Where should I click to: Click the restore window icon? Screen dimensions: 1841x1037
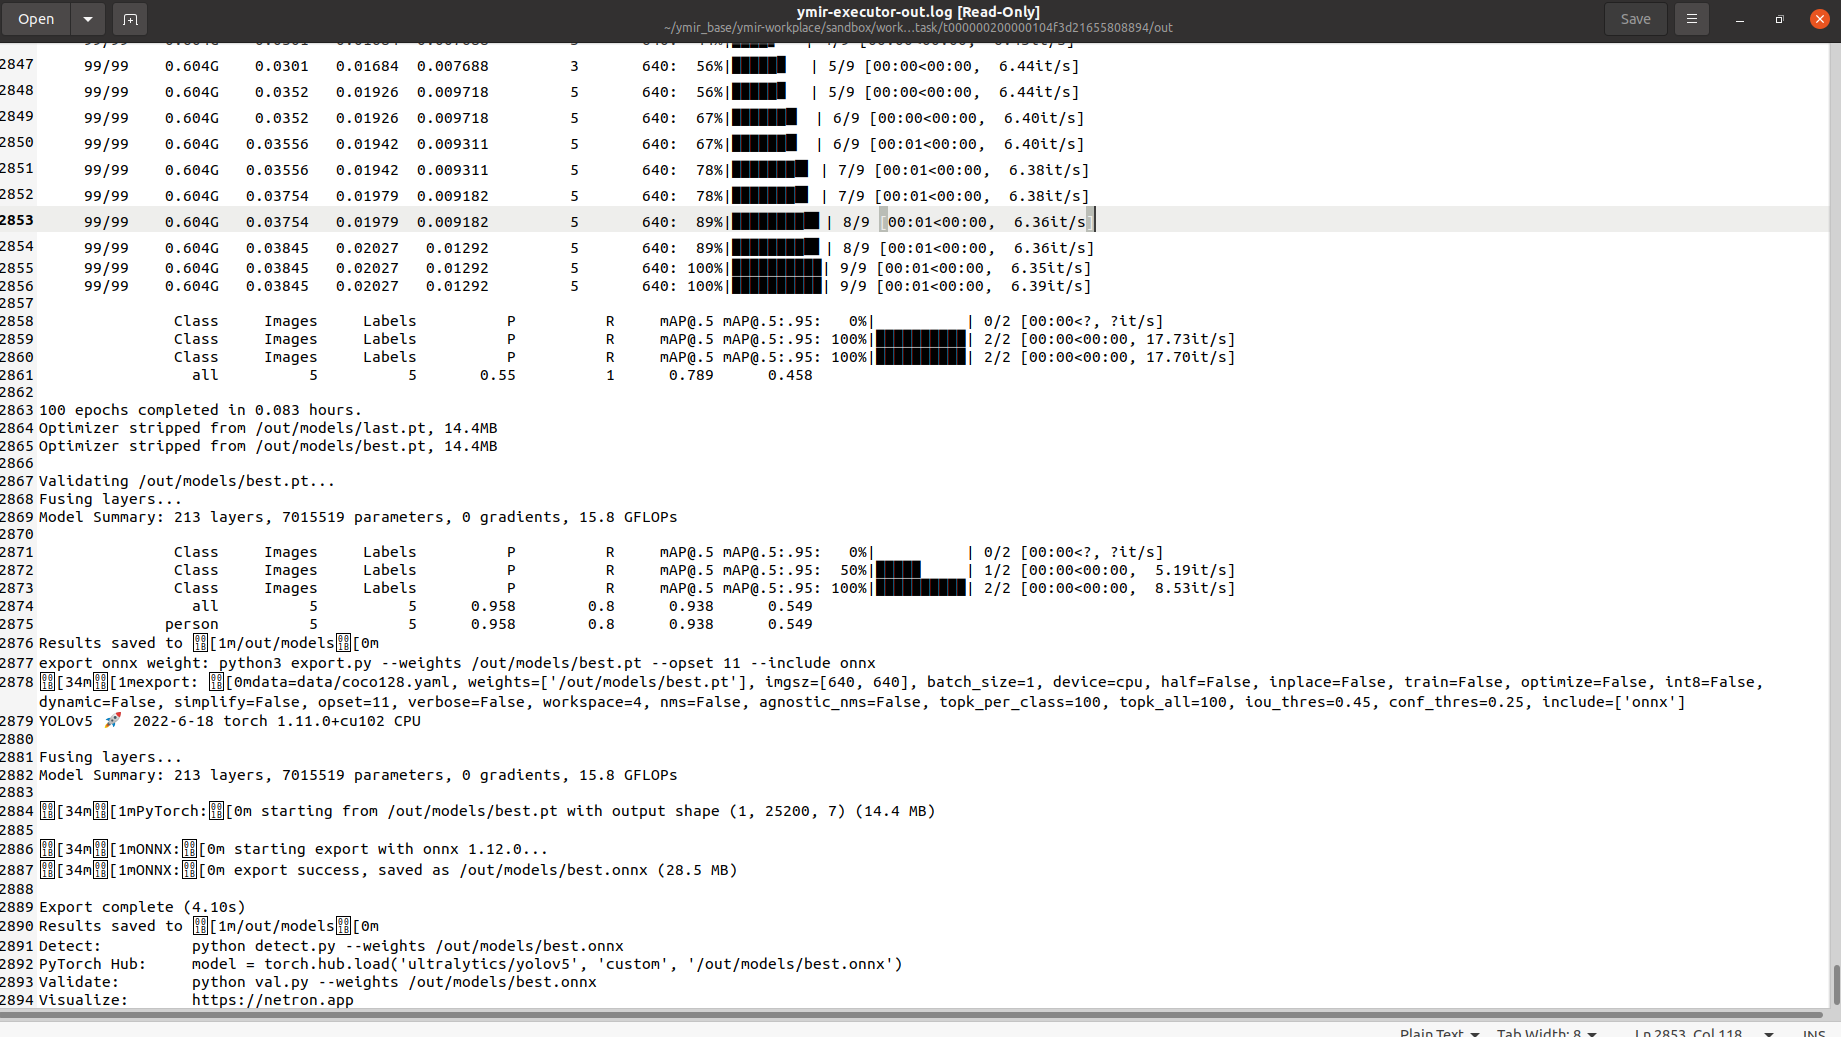click(x=1779, y=18)
